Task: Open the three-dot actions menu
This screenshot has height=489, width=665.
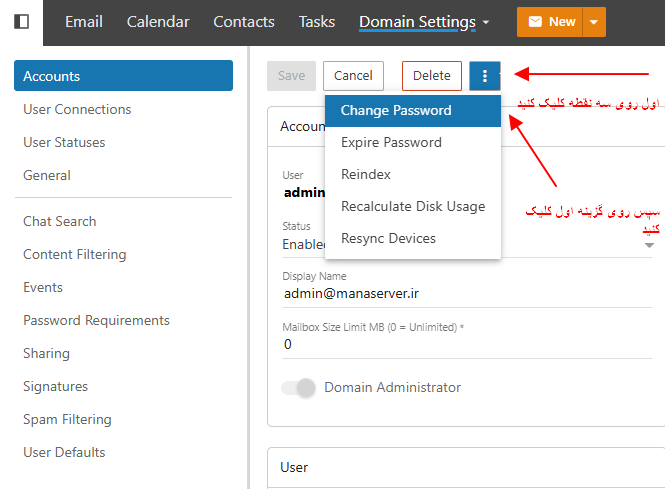Action: pyautogui.click(x=485, y=76)
